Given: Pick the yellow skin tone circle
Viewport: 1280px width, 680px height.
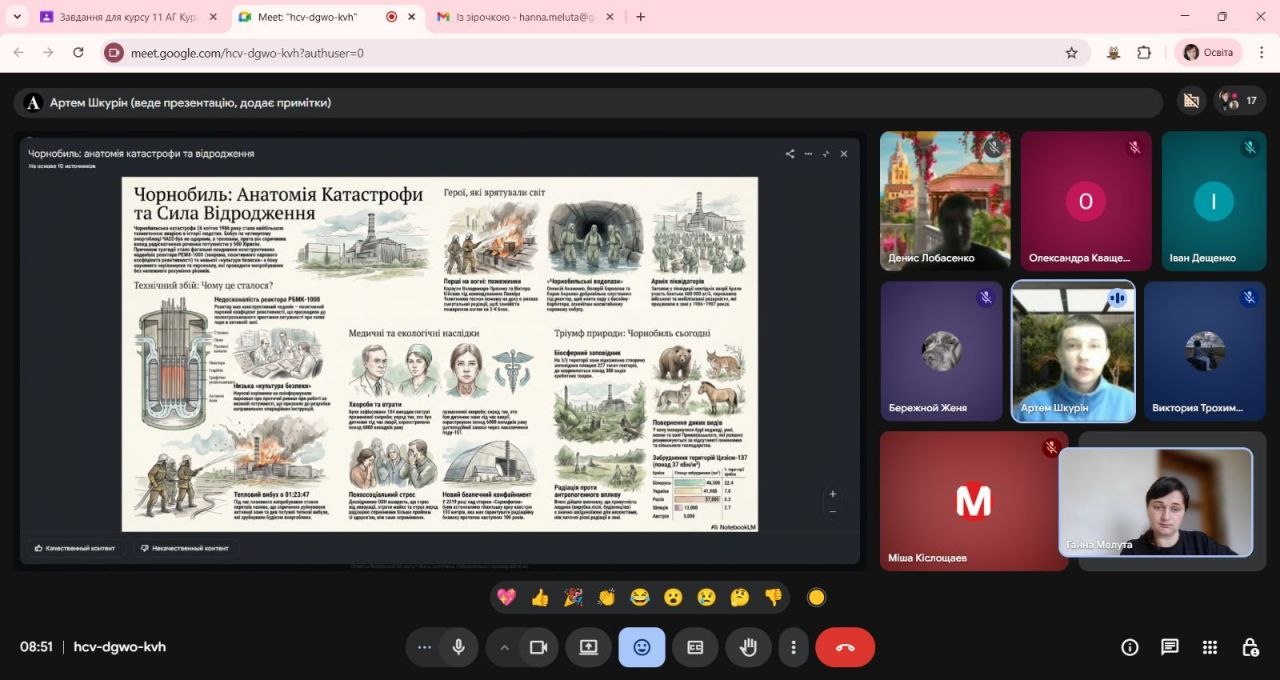Looking at the screenshot, I should click(816, 598).
